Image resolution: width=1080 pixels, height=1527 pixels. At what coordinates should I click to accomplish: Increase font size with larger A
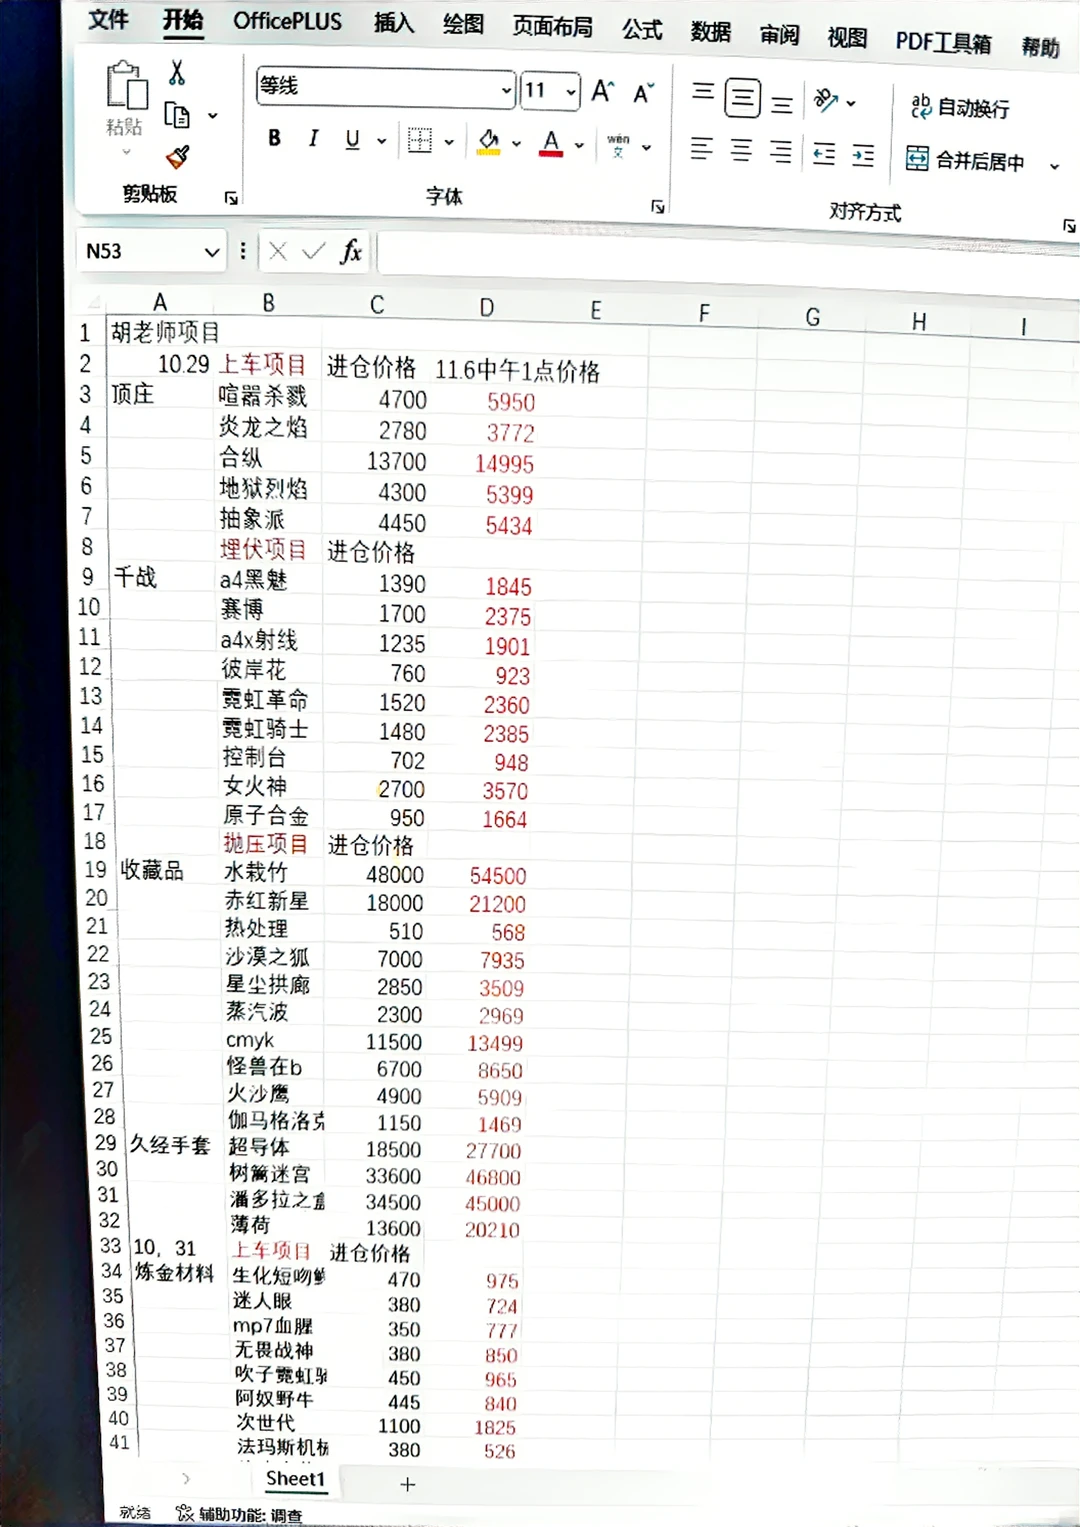pyautogui.click(x=603, y=92)
